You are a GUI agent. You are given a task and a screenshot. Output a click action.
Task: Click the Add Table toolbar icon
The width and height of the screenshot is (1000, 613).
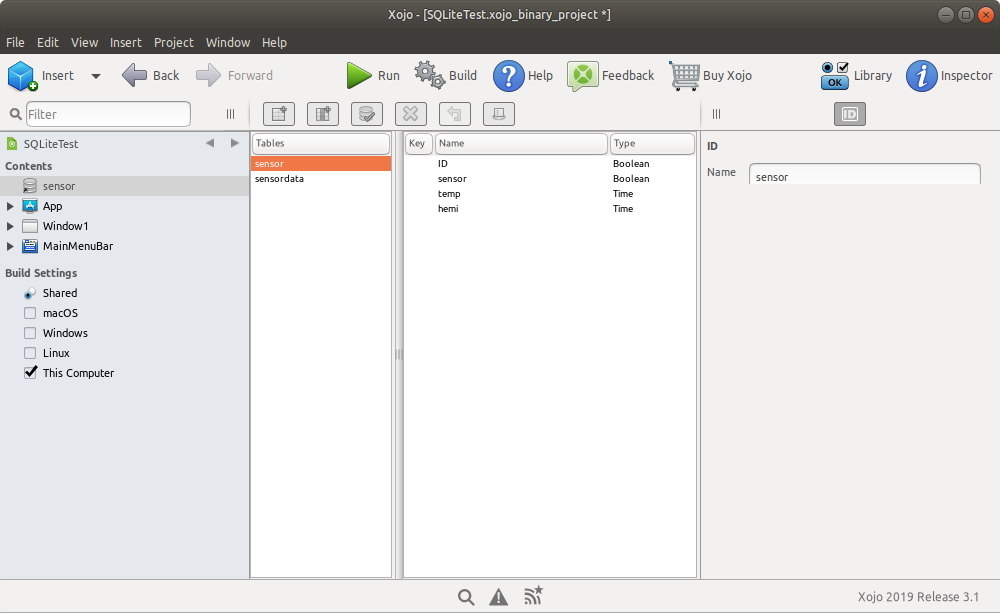(279, 114)
